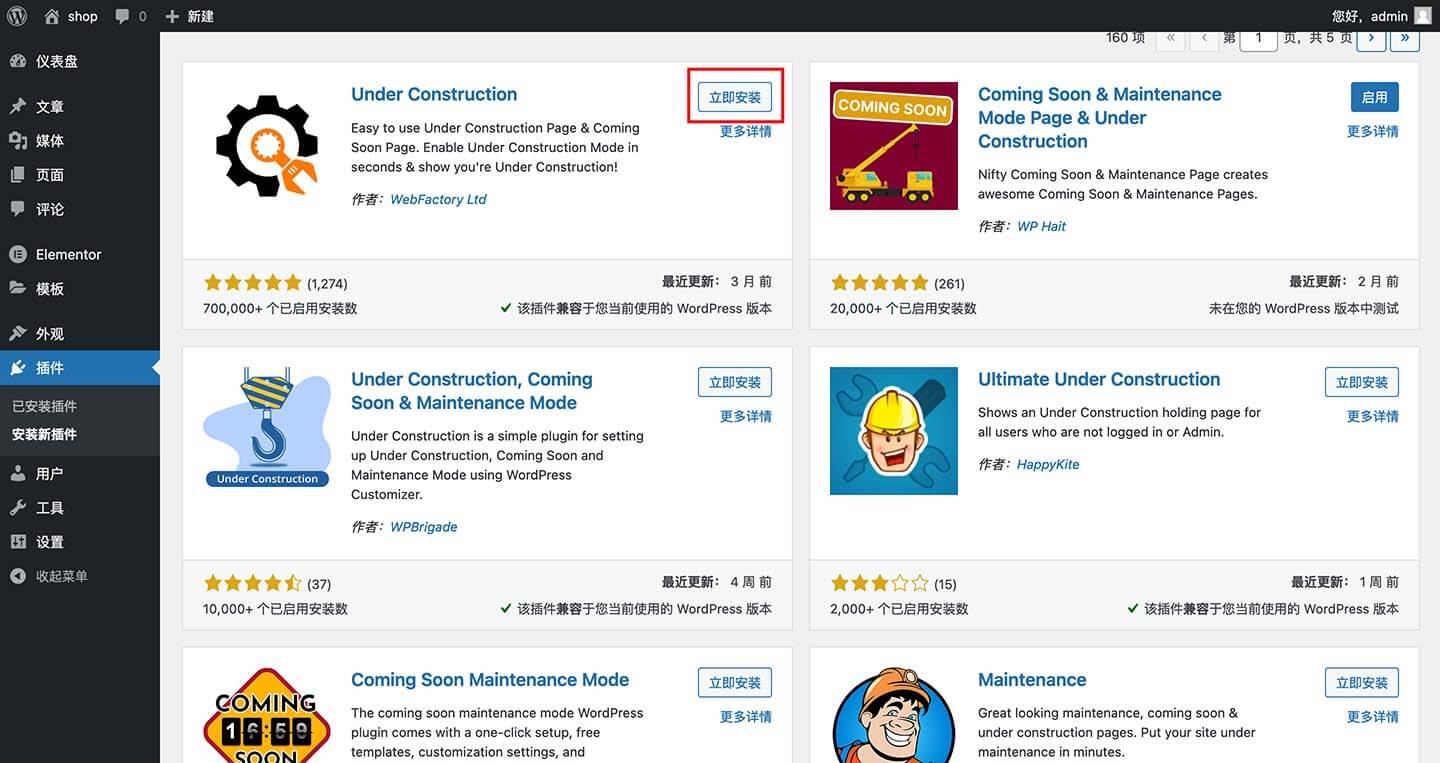Activate Coming Soon & Maintenance Mode Page plugin
The image size is (1440, 763).
click(x=1374, y=97)
